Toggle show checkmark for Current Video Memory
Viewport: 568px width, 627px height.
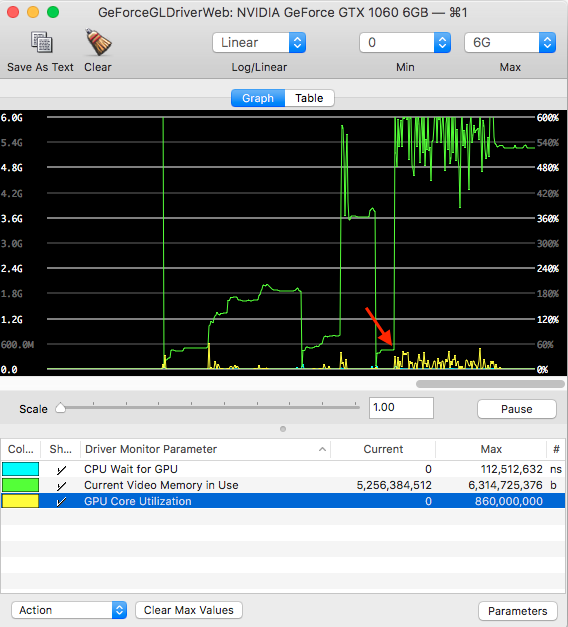click(61, 485)
